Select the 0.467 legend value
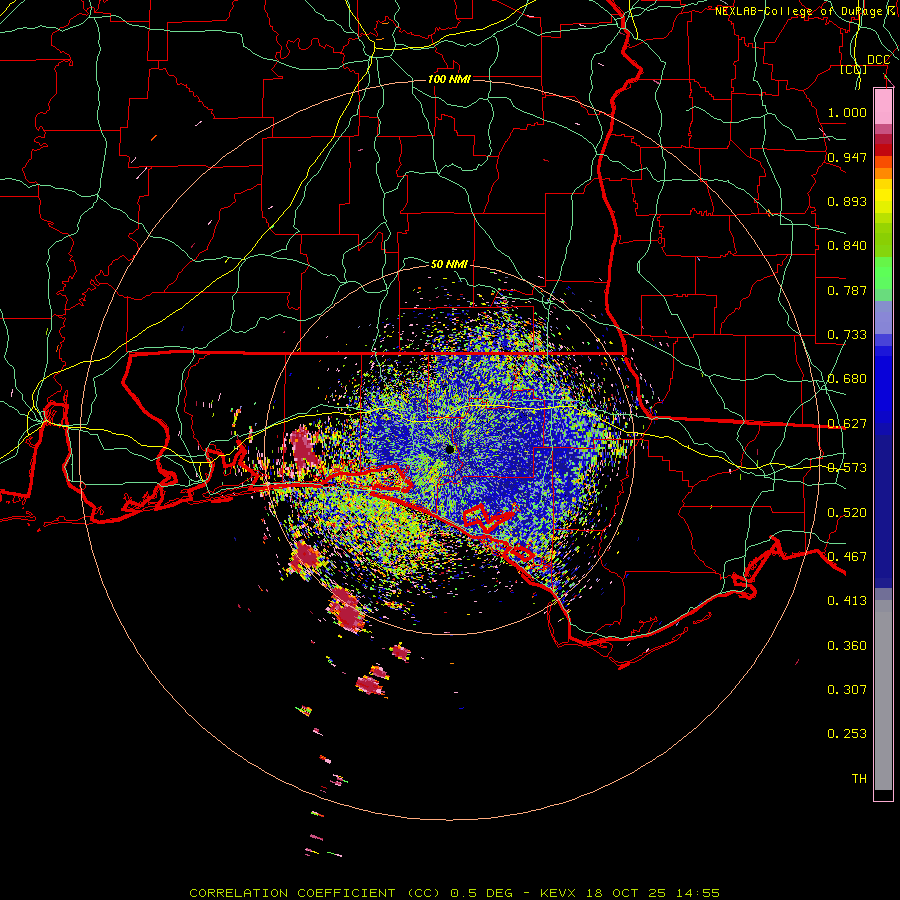Screen dimensions: 900x900 [x=847, y=557]
